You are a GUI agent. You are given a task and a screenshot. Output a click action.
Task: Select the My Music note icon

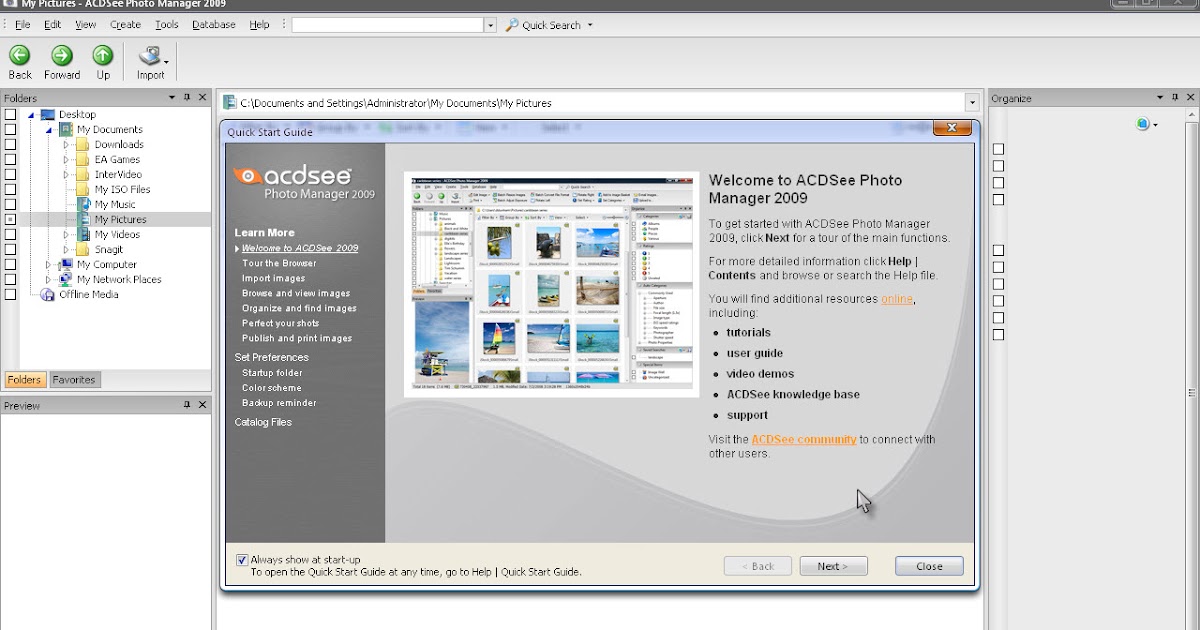pos(84,204)
